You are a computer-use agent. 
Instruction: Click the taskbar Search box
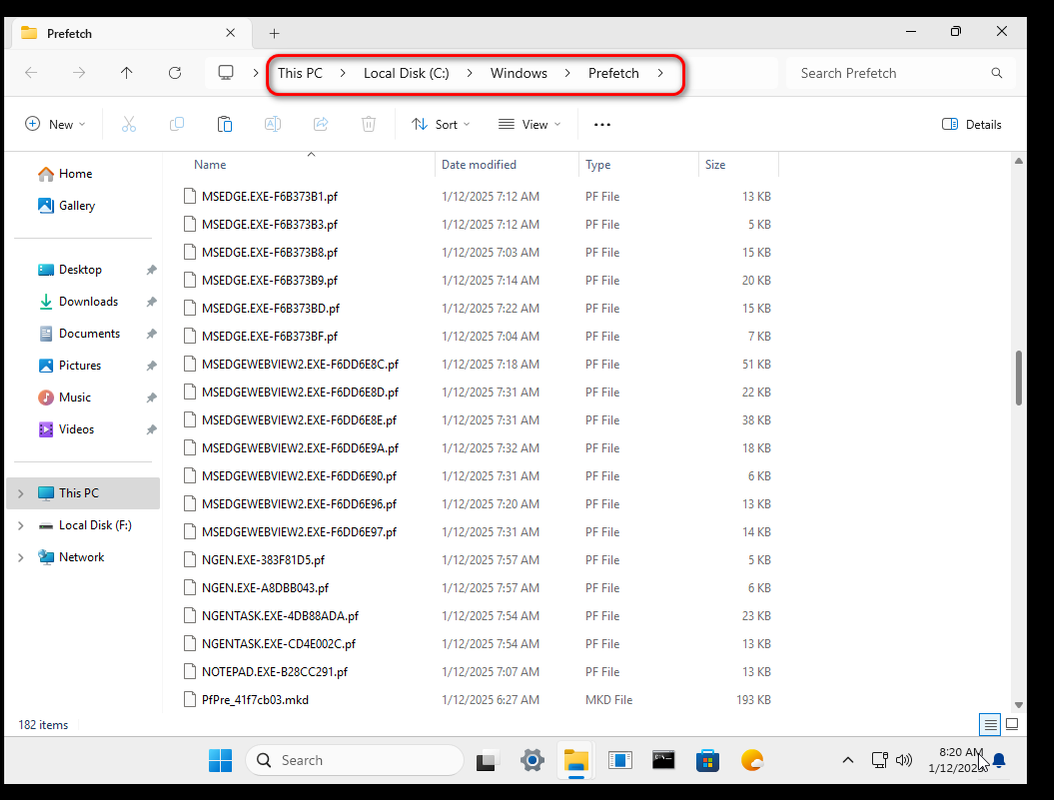click(355, 760)
